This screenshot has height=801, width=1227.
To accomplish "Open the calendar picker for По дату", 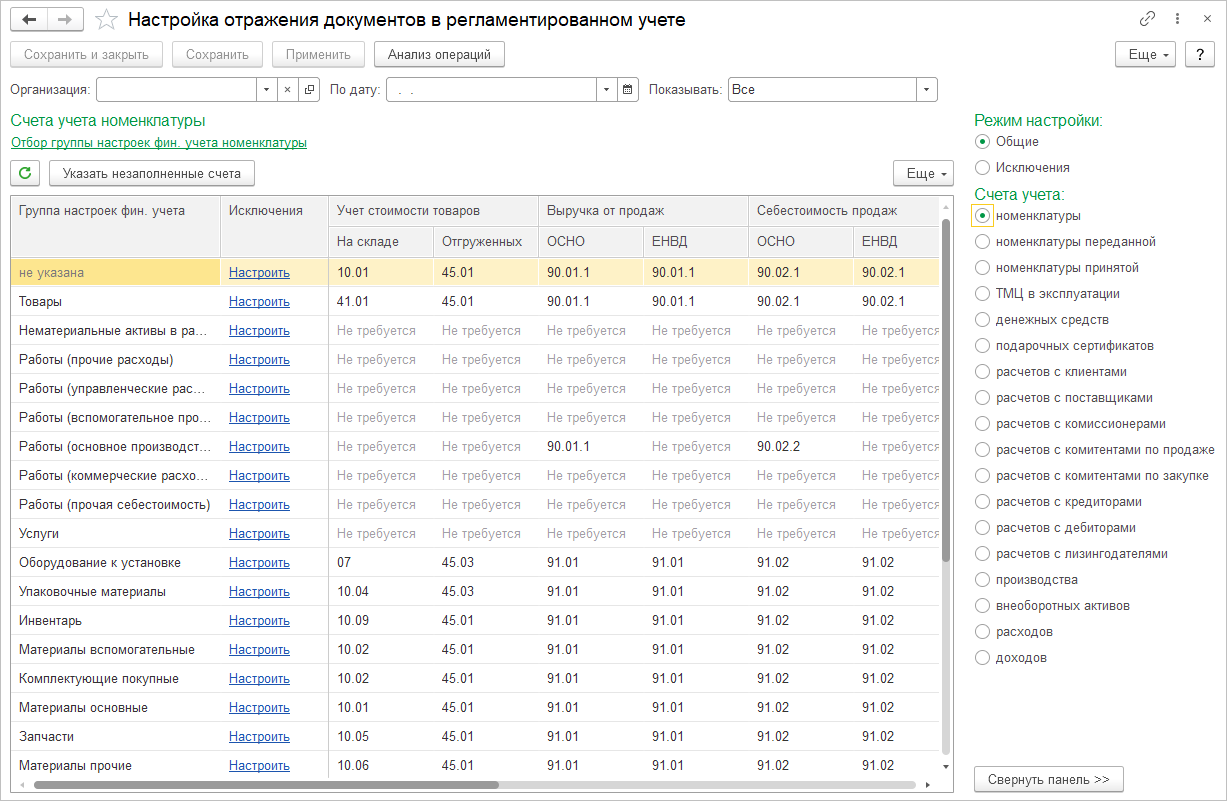I will (628, 89).
